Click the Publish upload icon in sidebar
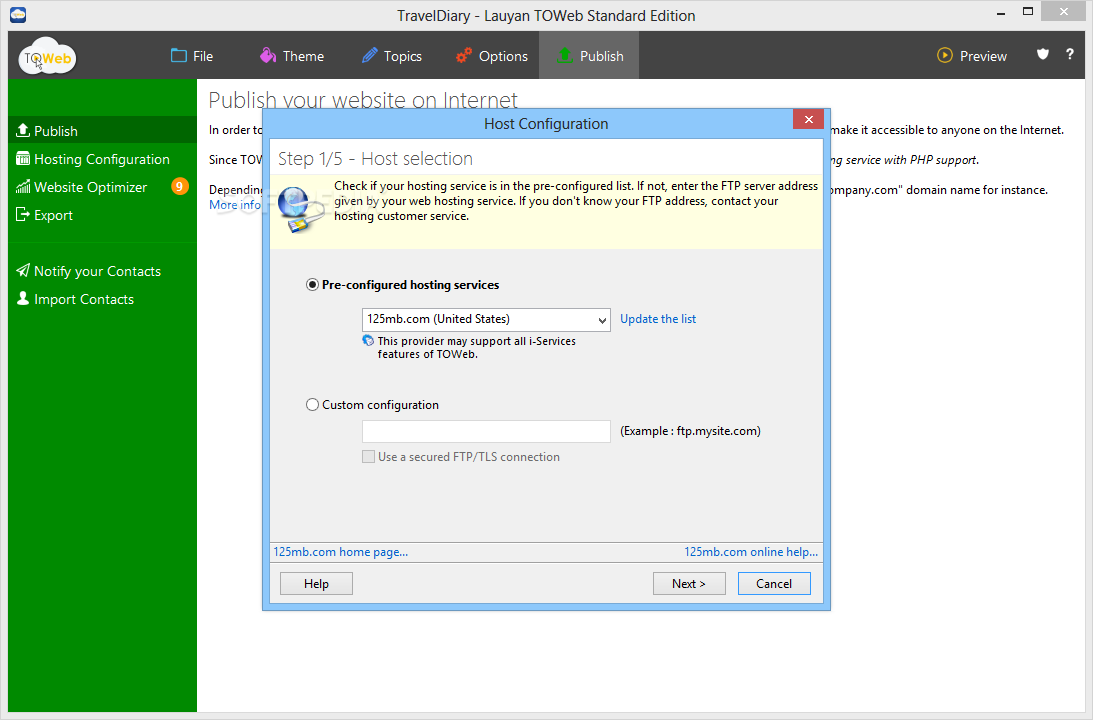The image size is (1093, 720). point(23,130)
